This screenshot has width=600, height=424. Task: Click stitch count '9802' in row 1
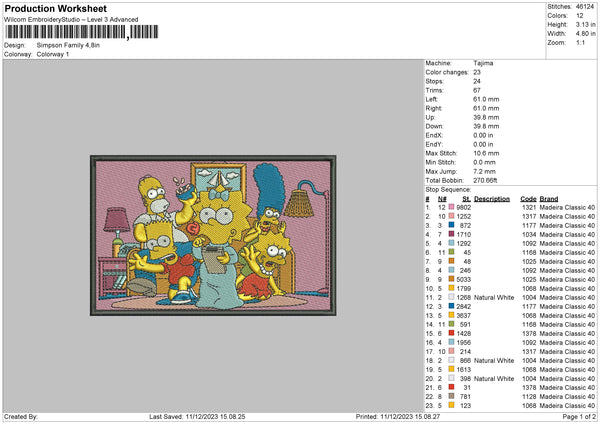pyautogui.click(x=463, y=207)
